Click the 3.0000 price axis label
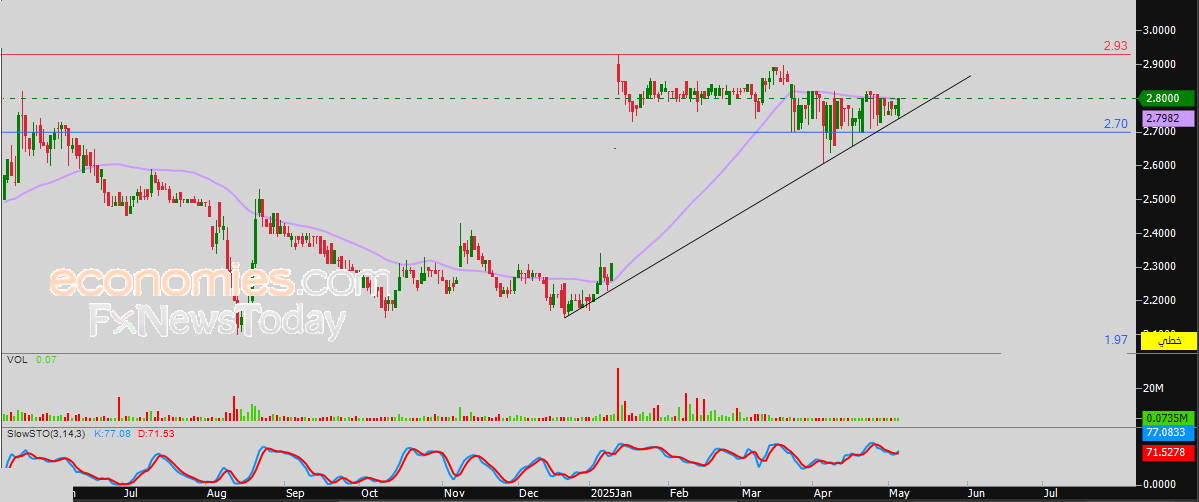Image resolution: width=1199 pixels, height=502 pixels. pyautogui.click(x=1160, y=31)
